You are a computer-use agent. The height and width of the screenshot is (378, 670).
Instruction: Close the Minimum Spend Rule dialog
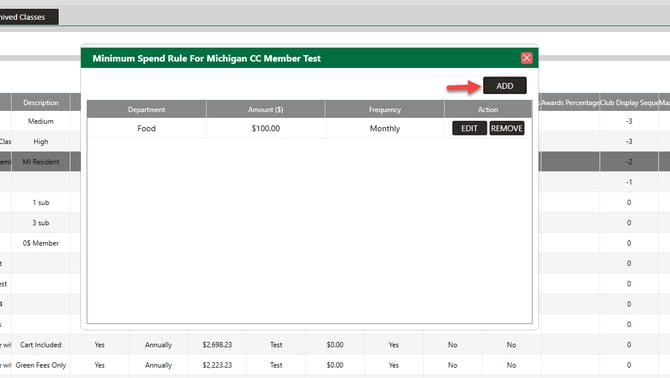coord(526,58)
